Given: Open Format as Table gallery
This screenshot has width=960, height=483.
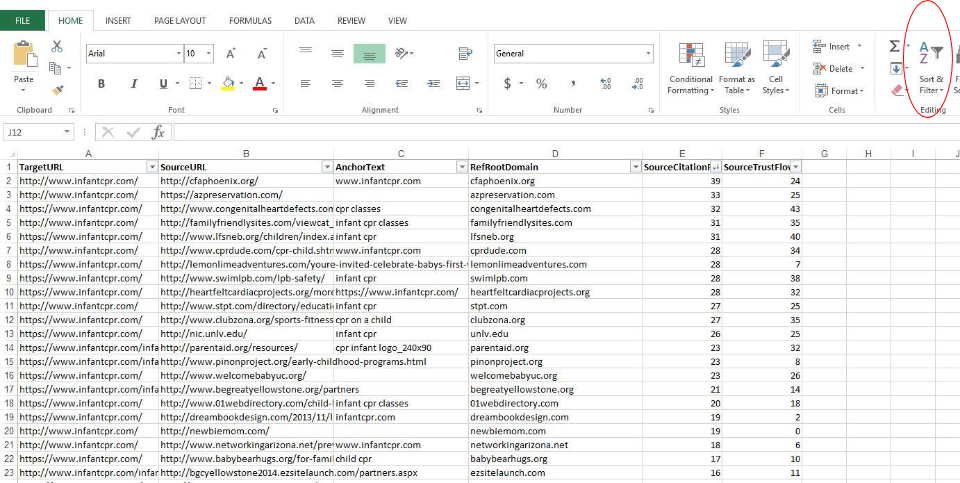Looking at the screenshot, I should (x=737, y=68).
